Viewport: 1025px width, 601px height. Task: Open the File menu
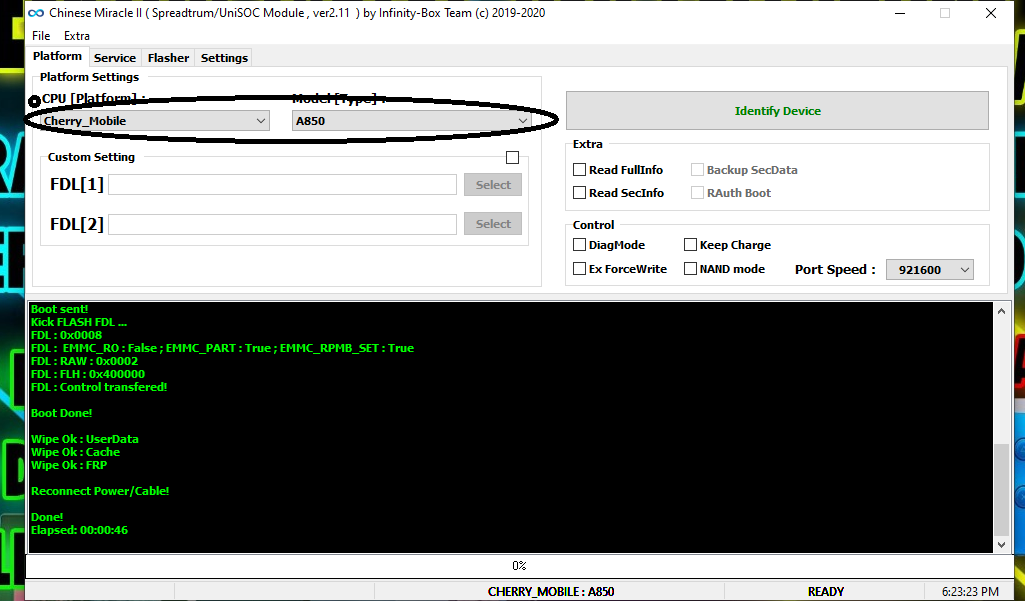pos(41,36)
